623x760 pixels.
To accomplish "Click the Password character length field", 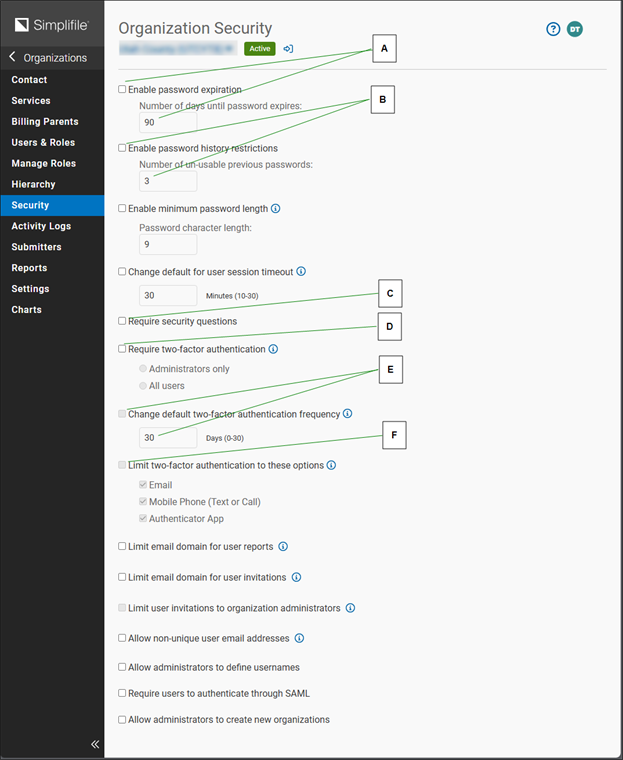I will (x=168, y=244).
